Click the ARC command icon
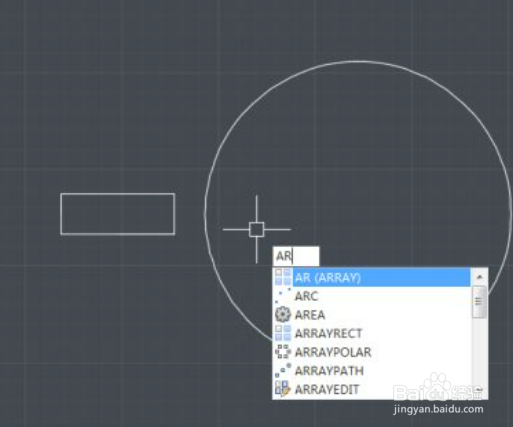Image resolution: width=513 pixels, height=427 pixels. (x=283, y=296)
